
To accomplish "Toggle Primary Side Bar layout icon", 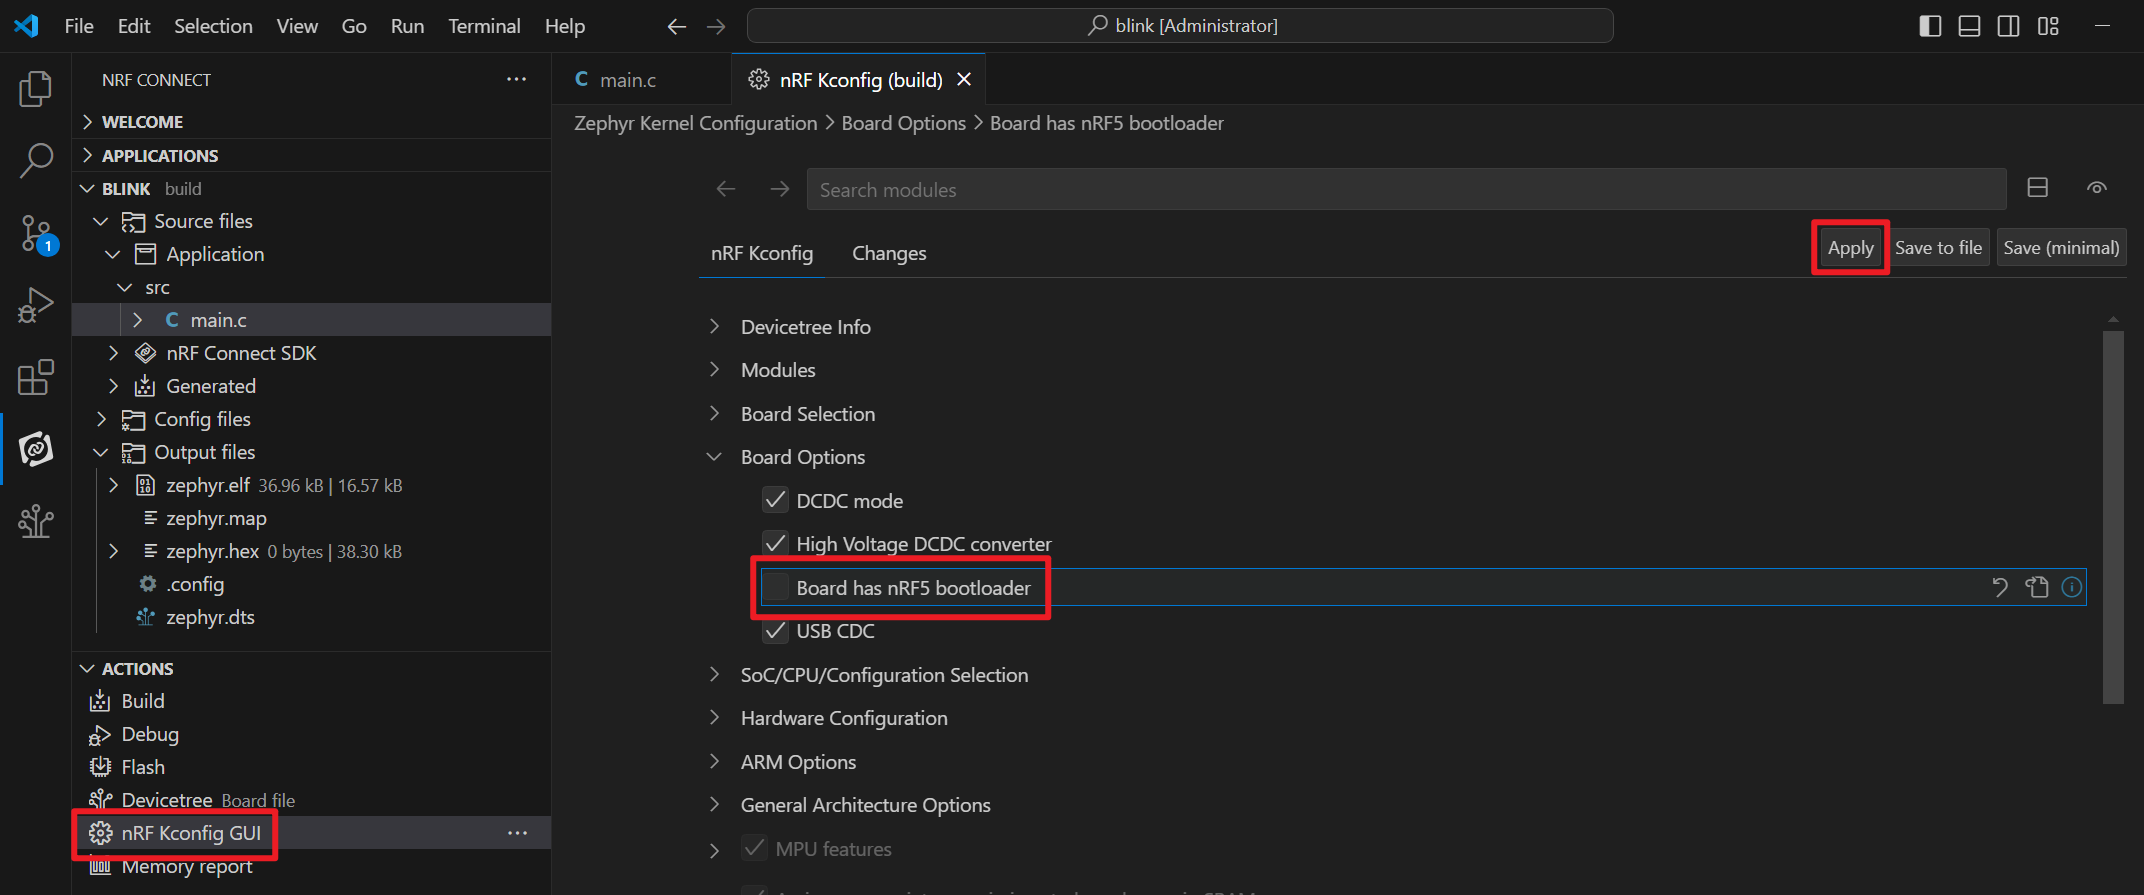I will coord(1930,26).
